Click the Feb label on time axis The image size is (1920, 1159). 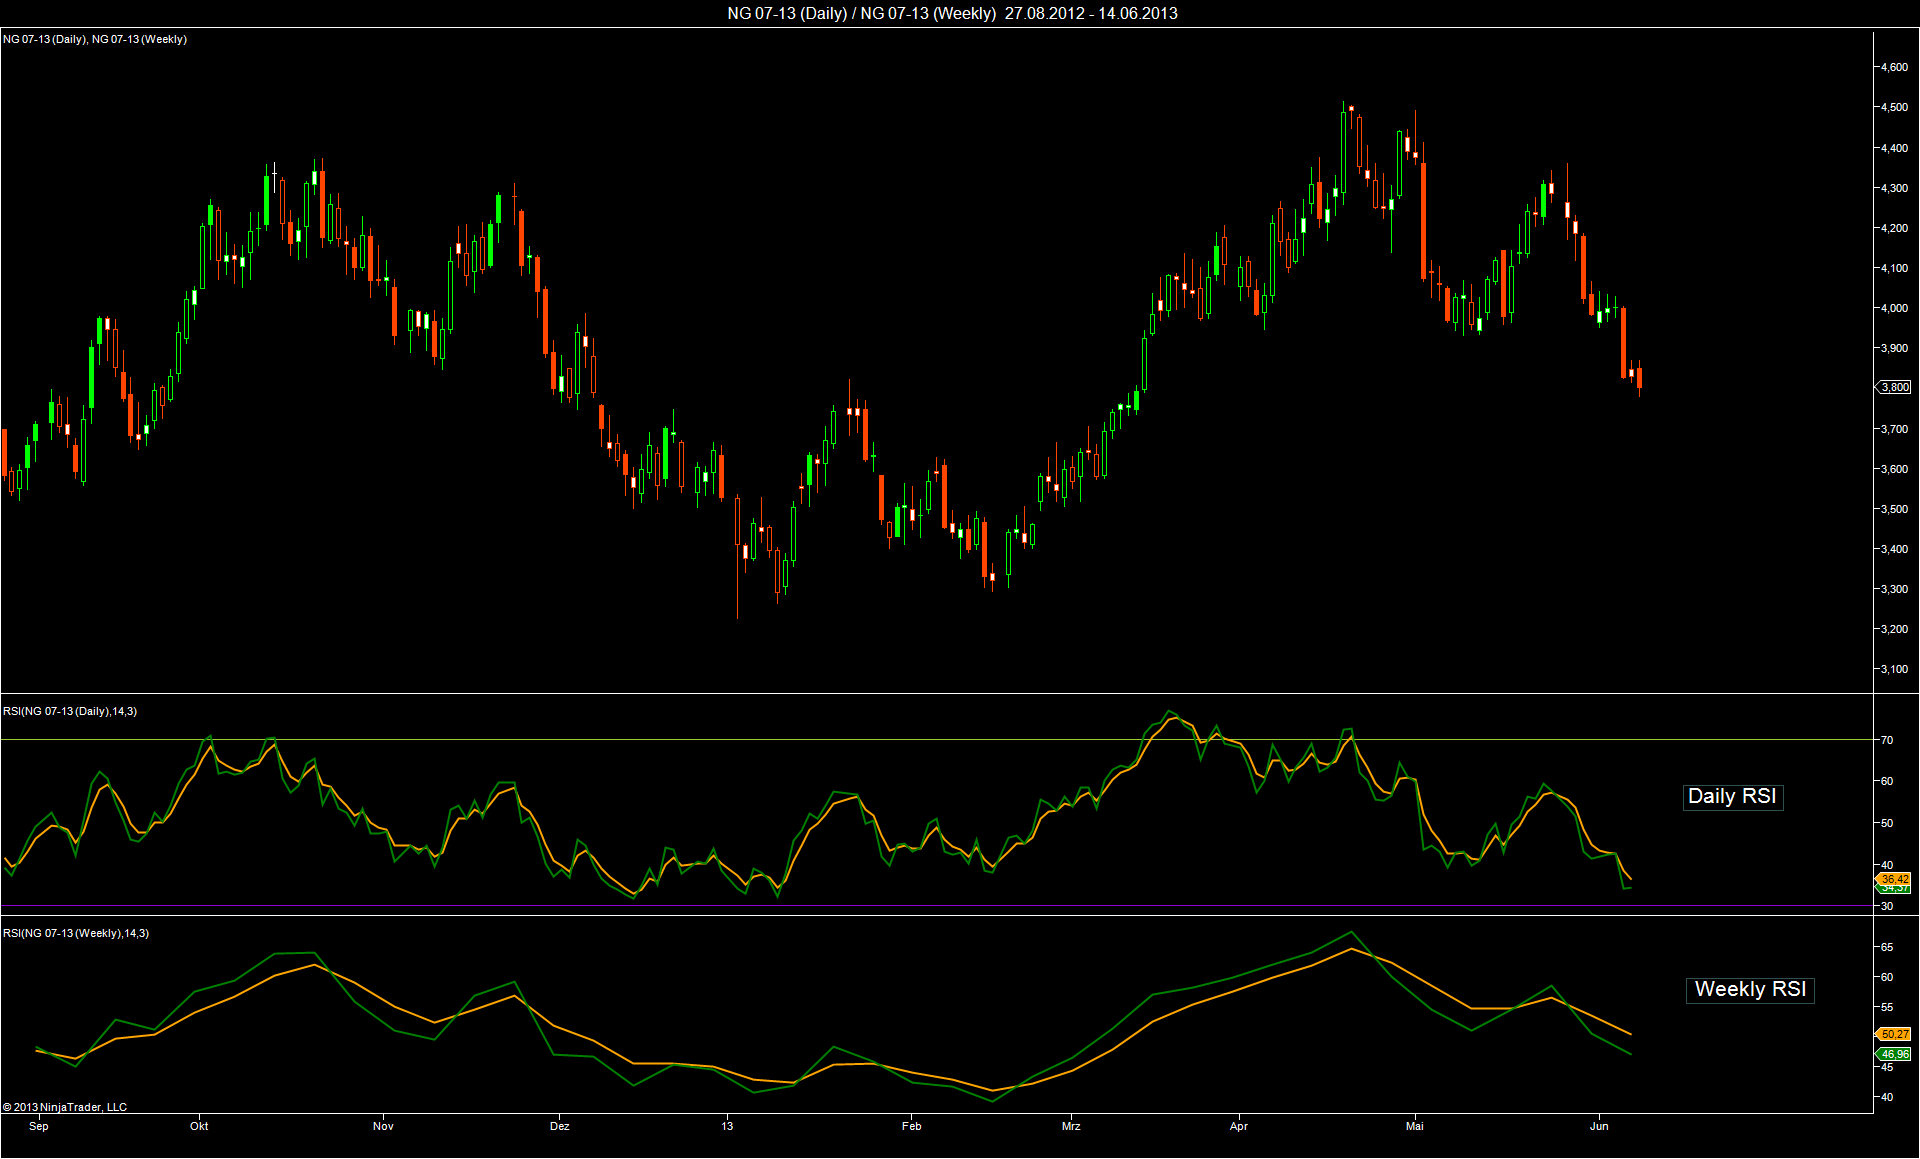911,1126
